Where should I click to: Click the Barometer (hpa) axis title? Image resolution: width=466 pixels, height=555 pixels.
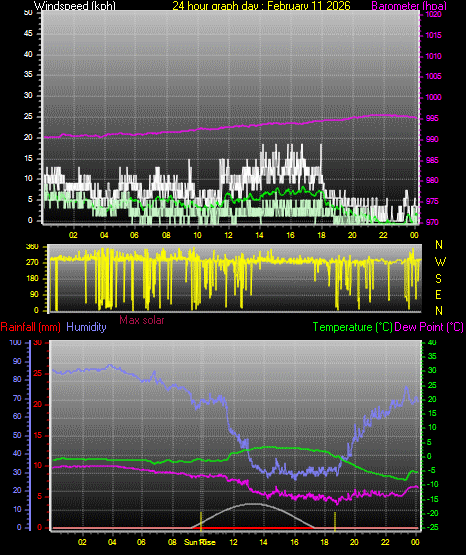tap(409, 6)
